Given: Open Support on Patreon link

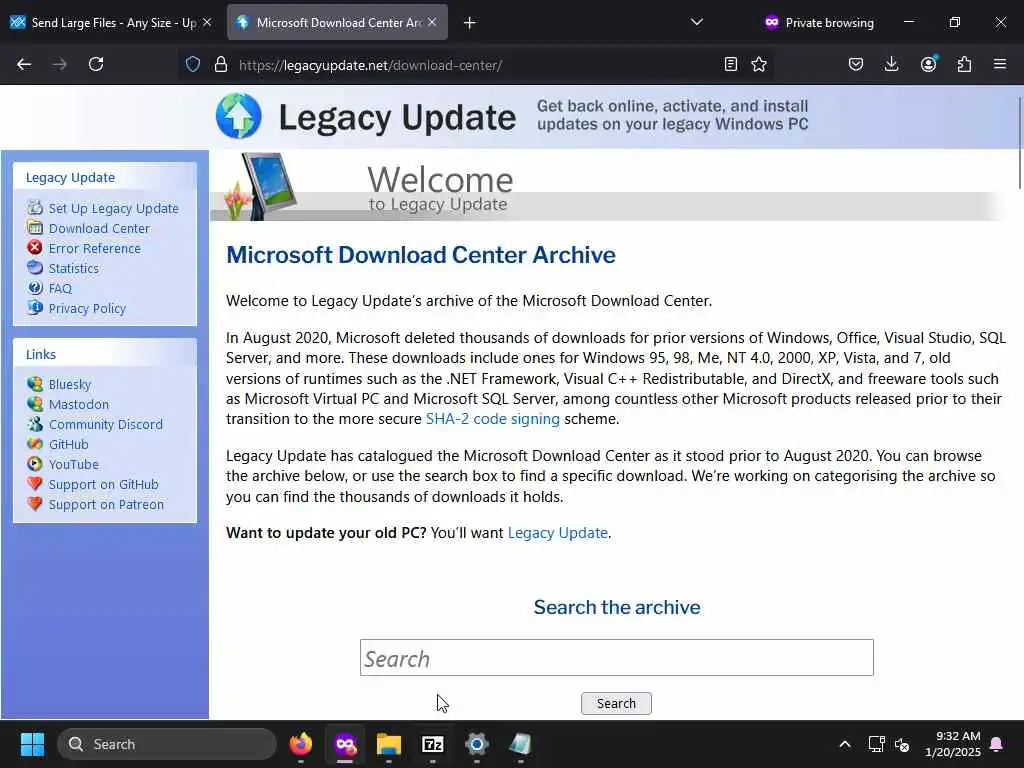Looking at the screenshot, I should [106, 505].
